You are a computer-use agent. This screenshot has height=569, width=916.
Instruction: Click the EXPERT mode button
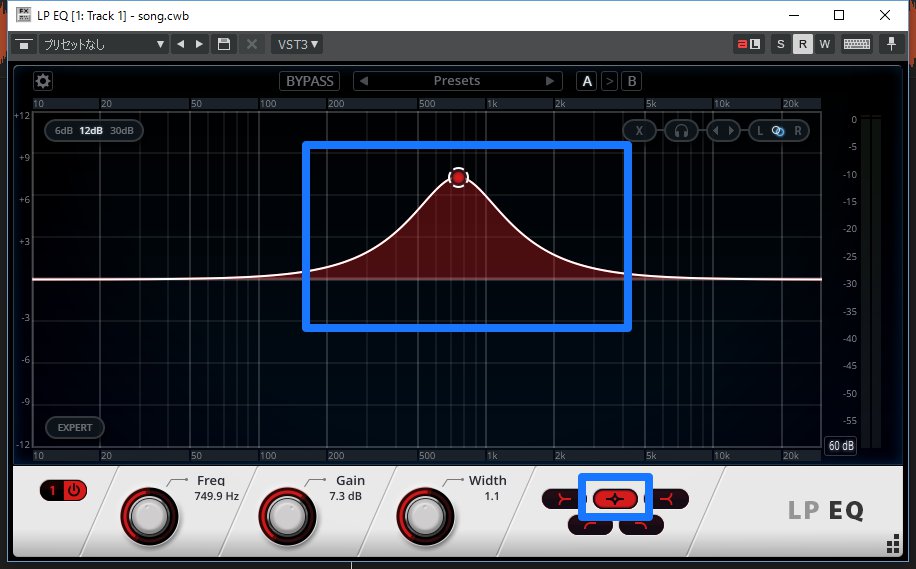tap(75, 428)
